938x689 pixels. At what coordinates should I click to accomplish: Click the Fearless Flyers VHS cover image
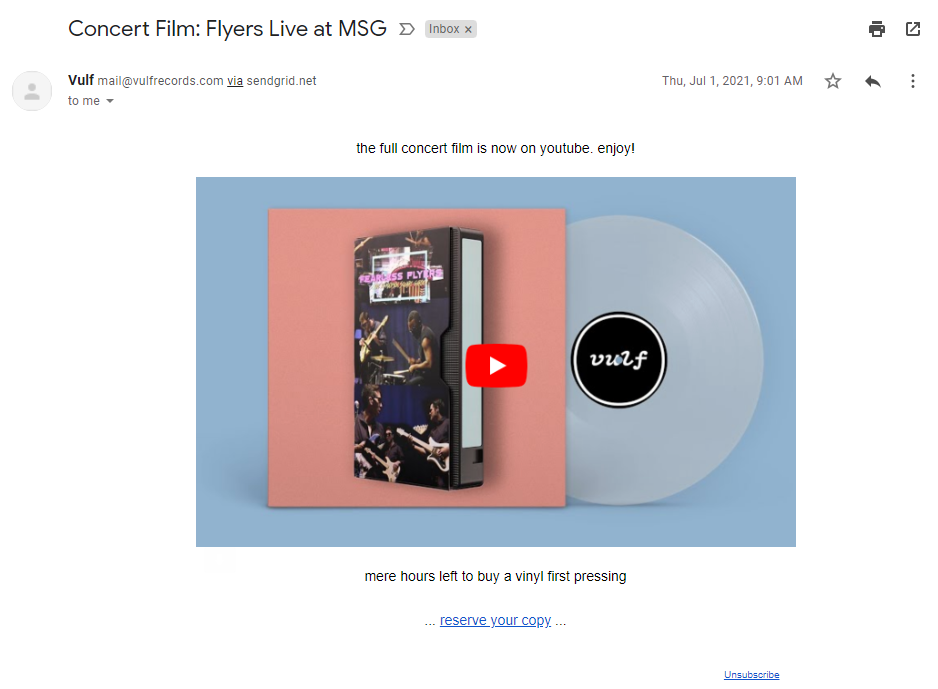(x=419, y=359)
